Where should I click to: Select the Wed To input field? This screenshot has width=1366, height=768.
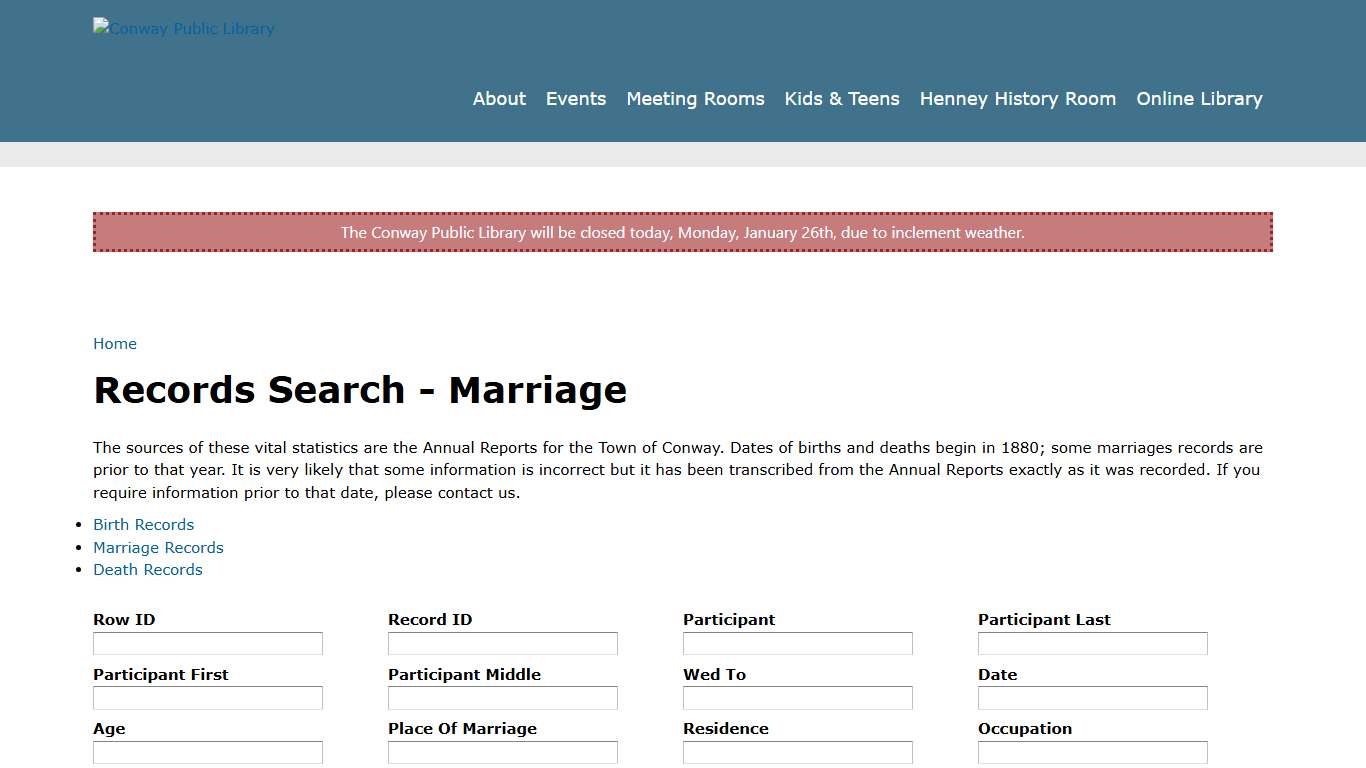(797, 697)
